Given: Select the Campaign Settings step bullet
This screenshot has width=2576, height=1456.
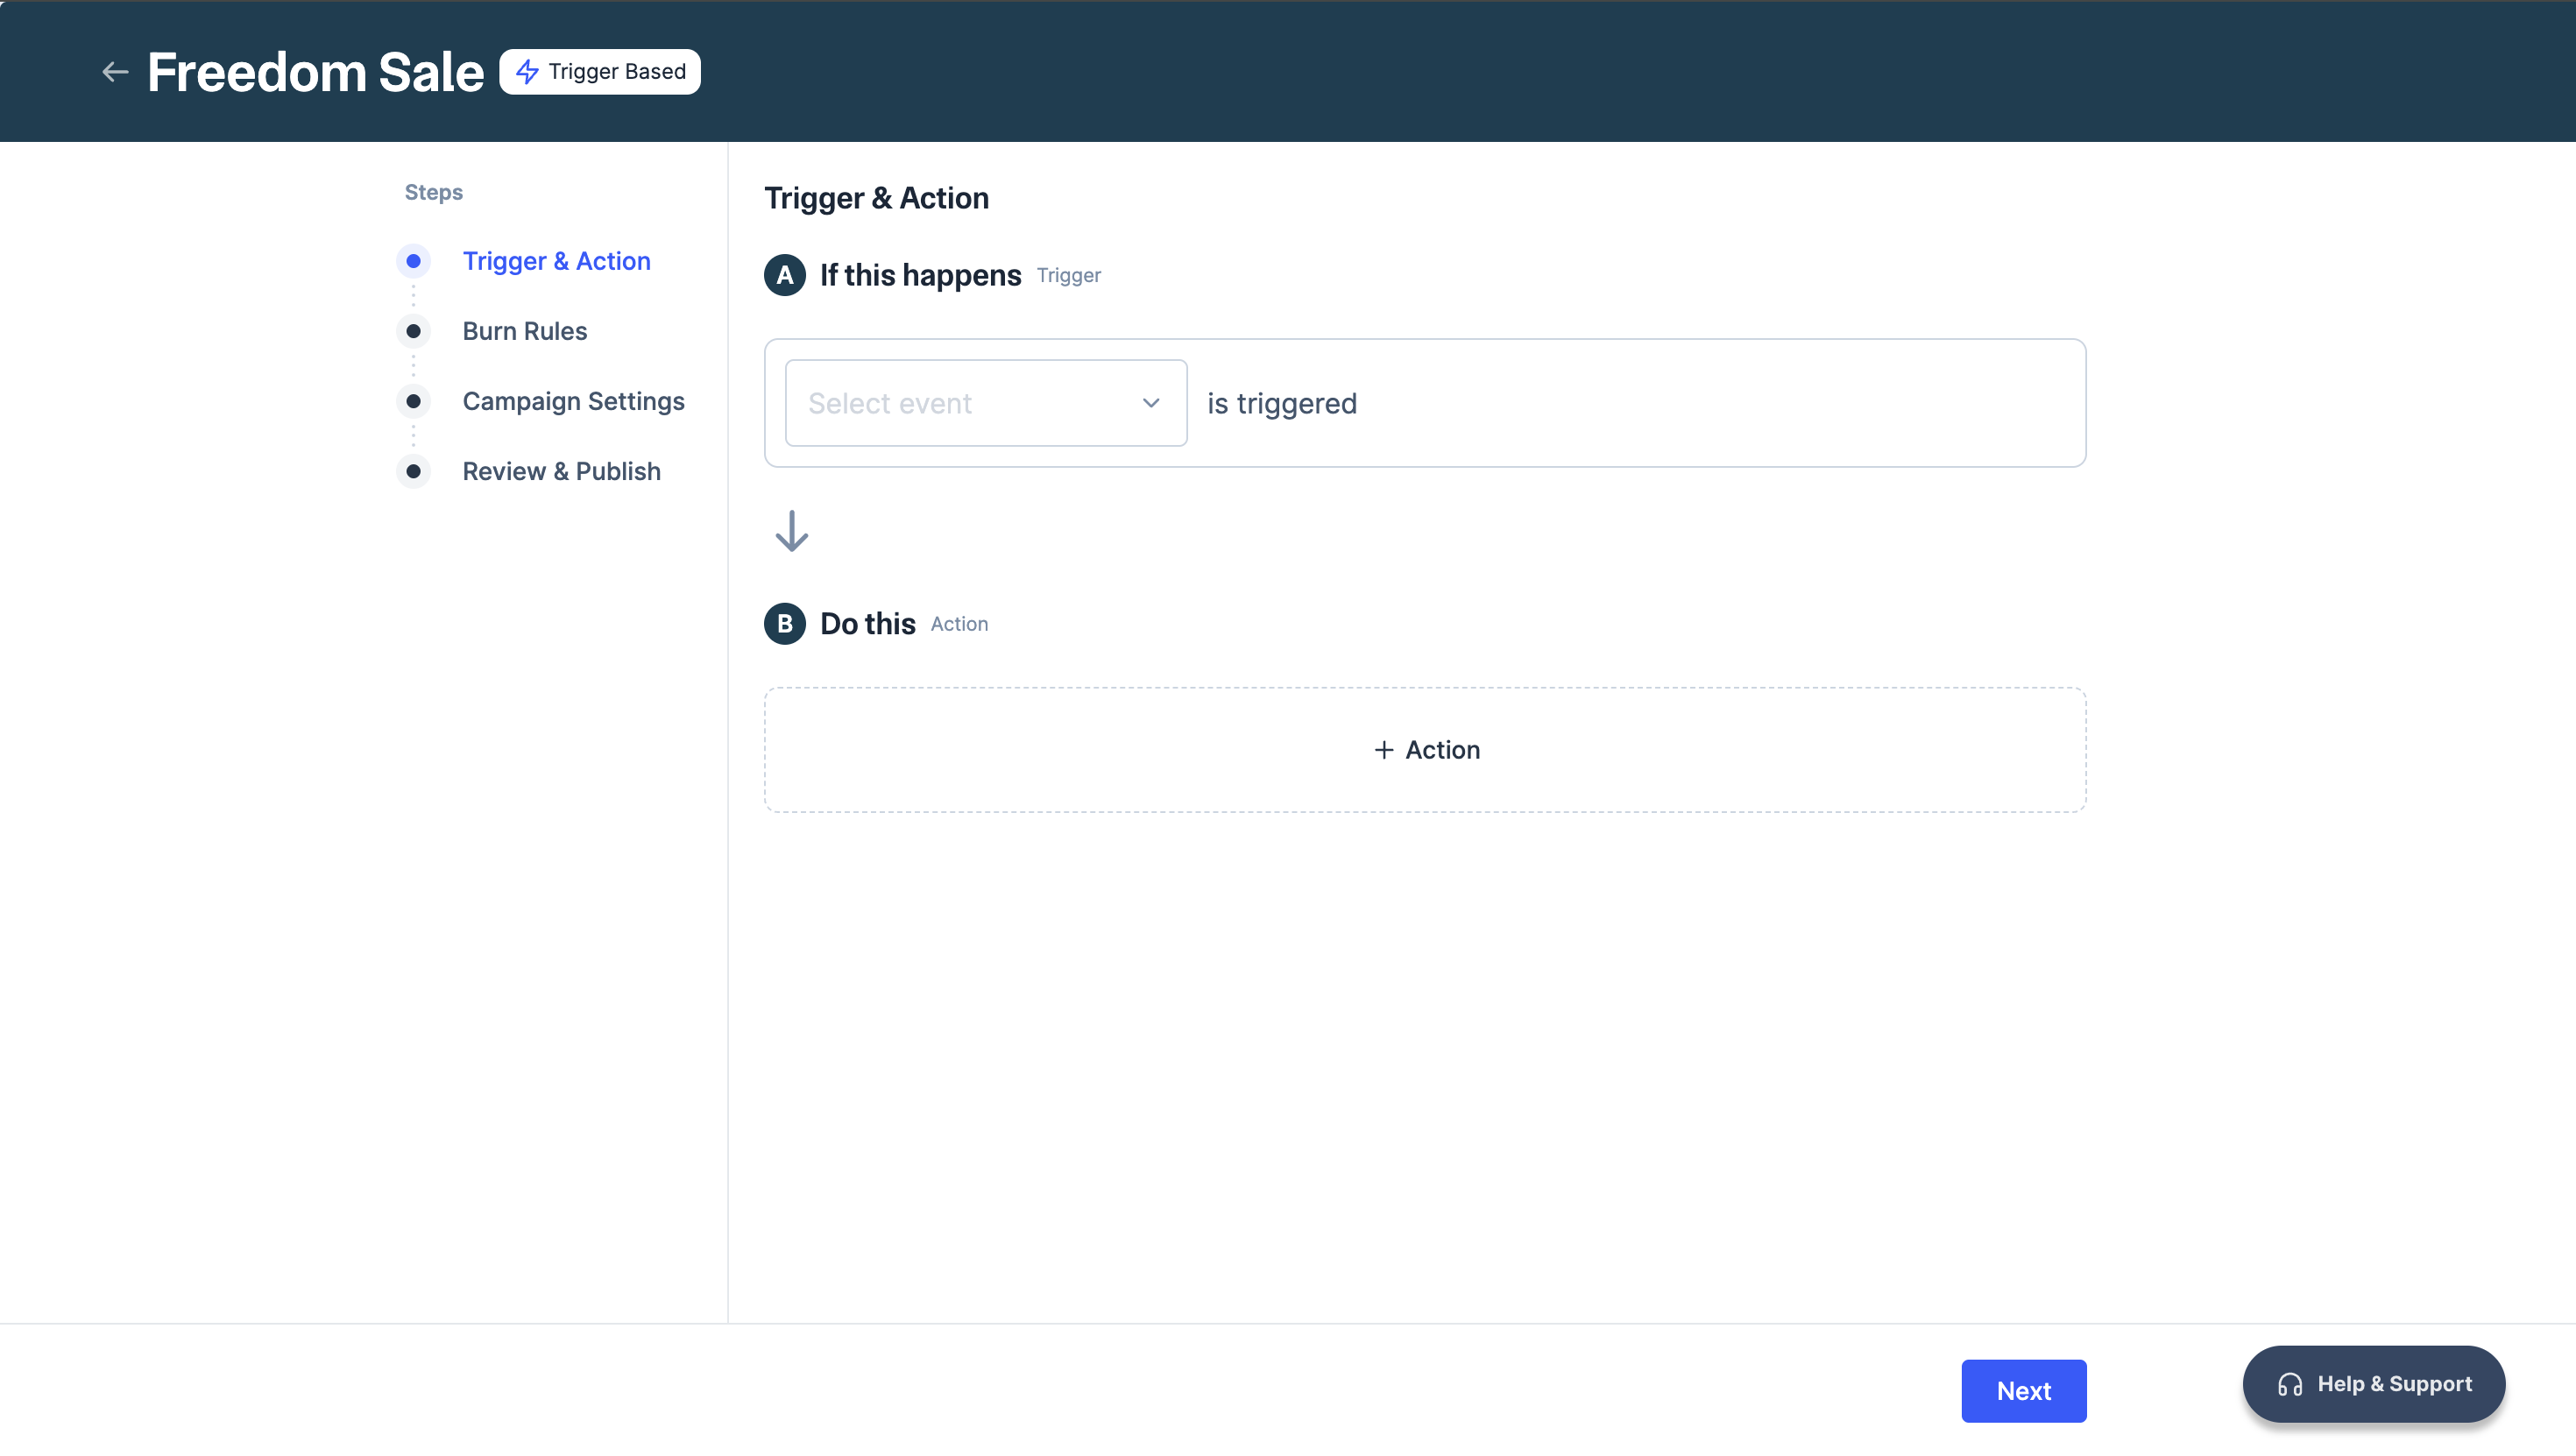Looking at the screenshot, I should (x=413, y=401).
